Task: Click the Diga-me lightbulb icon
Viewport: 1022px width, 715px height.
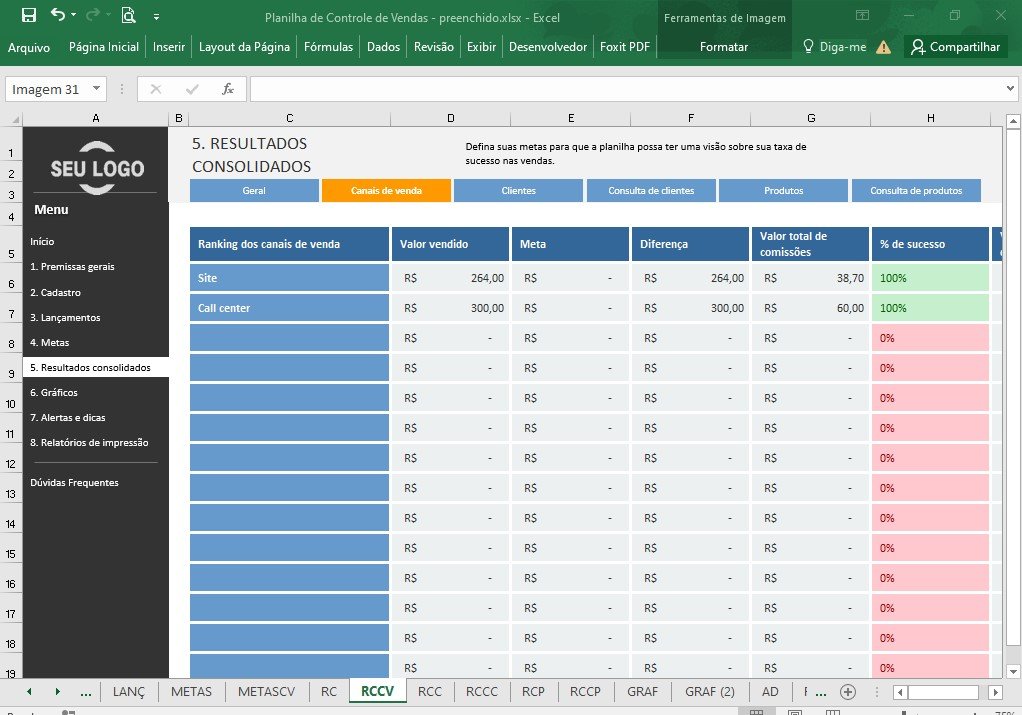Action: coord(808,46)
